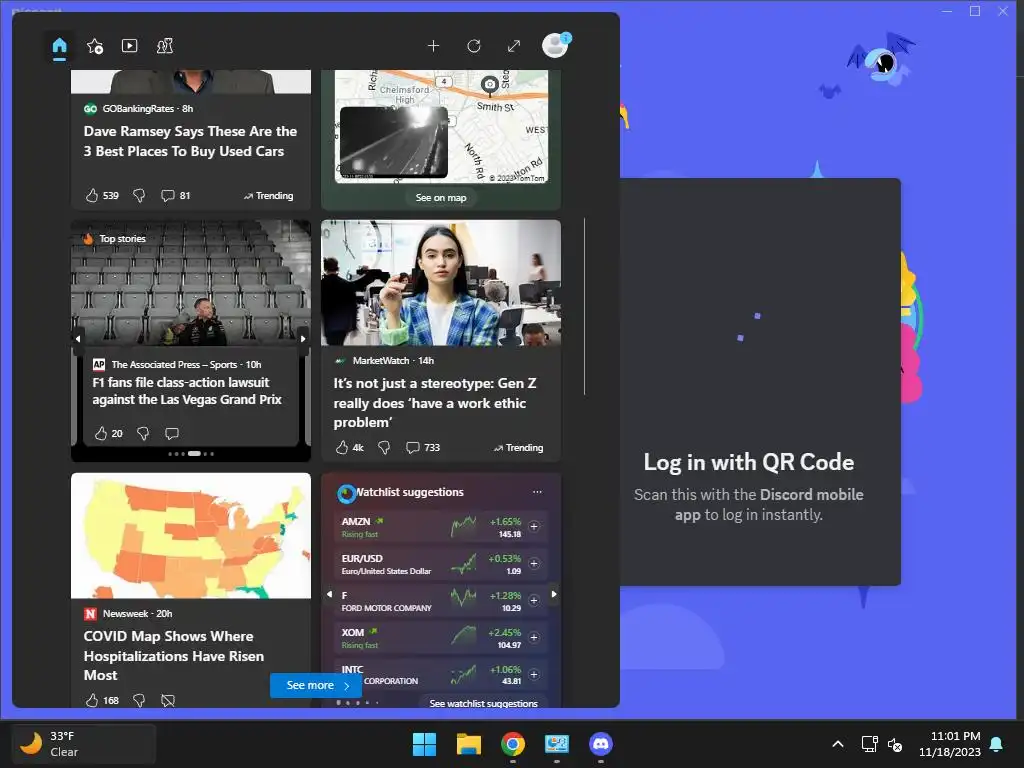Go to next watchlist page arrow
The image size is (1024, 768).
coord(554,594)
